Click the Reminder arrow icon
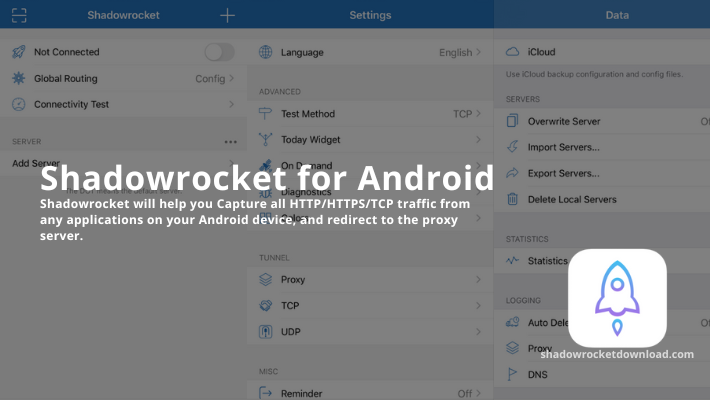Screen dimensions: 710x400 [x=265, y=393]
